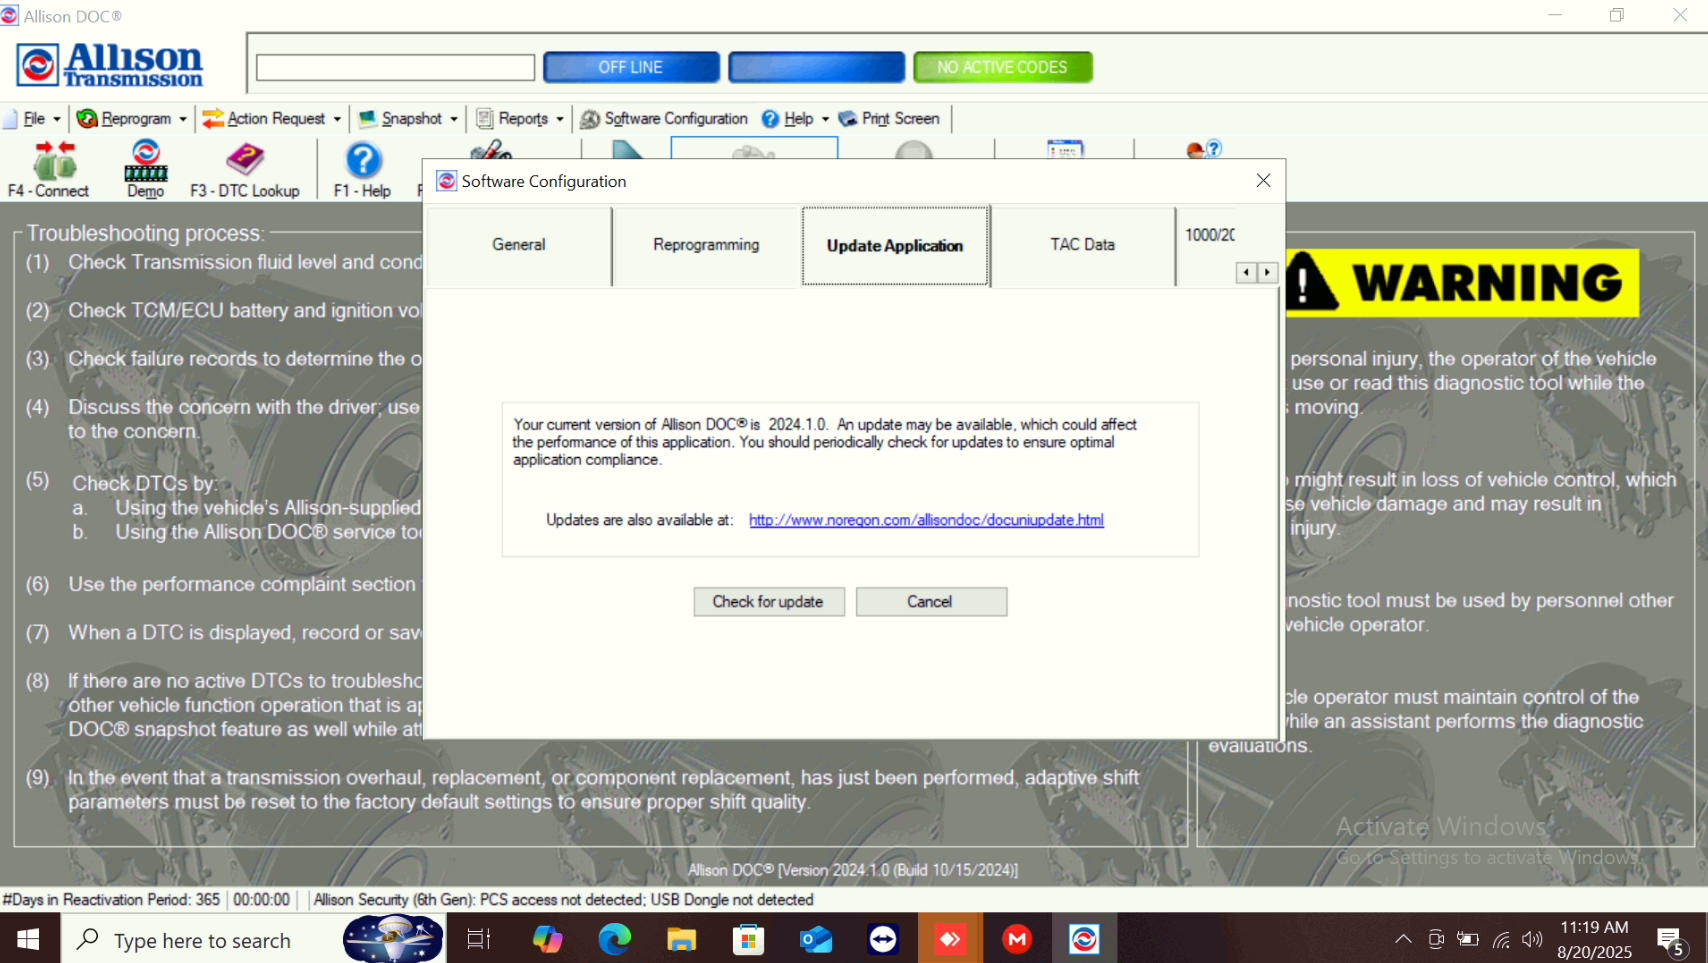Open the Windows Start menu

[28, 939]
